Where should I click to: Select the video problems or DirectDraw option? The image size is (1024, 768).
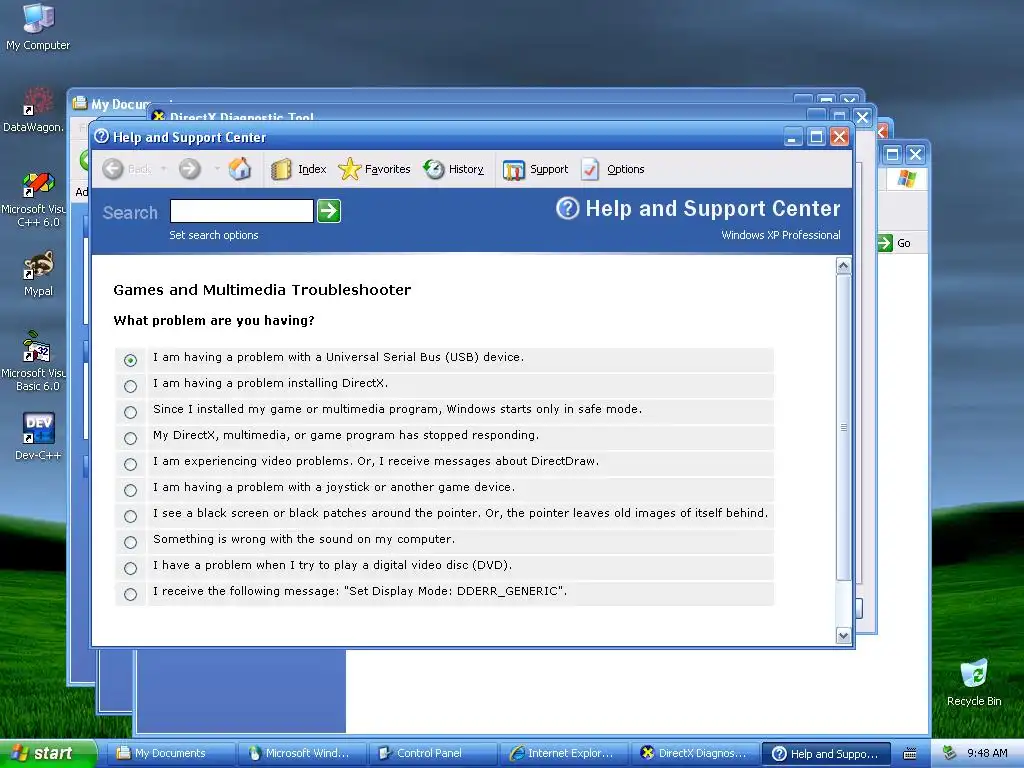pos(131,464)
